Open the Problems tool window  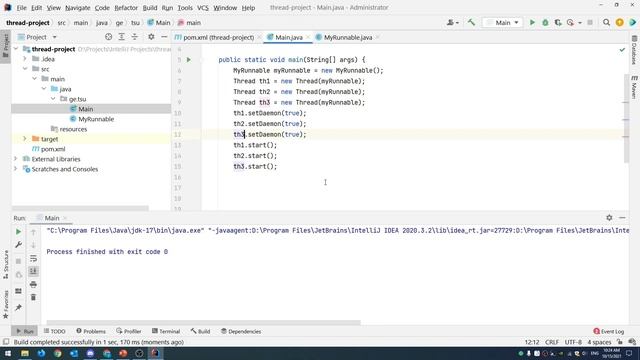click(91, 331)
